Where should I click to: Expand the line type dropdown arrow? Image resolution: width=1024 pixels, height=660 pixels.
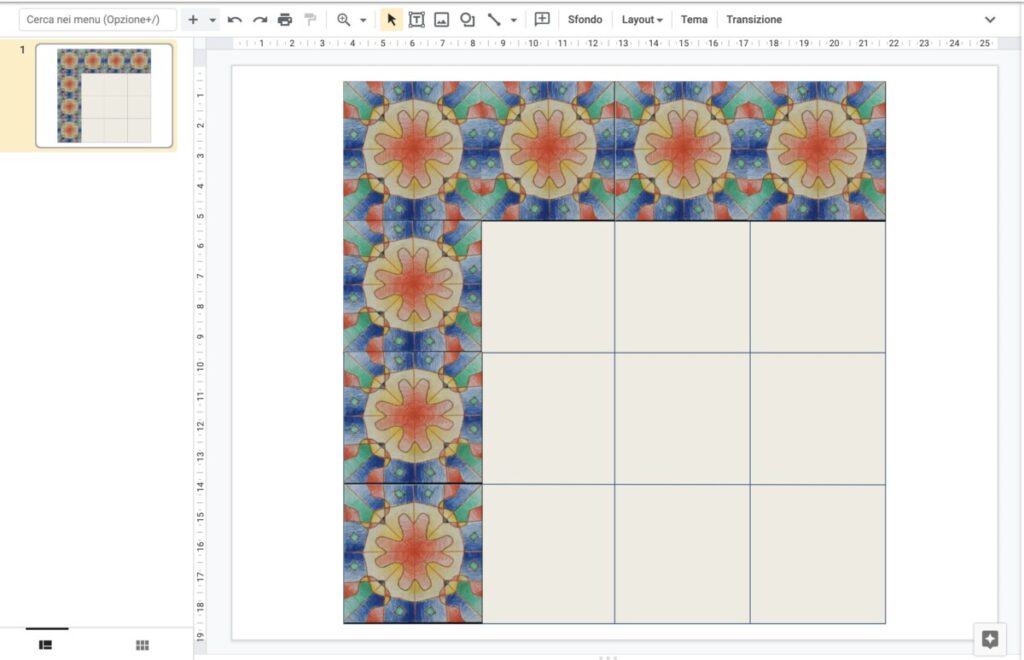point(514,20)
